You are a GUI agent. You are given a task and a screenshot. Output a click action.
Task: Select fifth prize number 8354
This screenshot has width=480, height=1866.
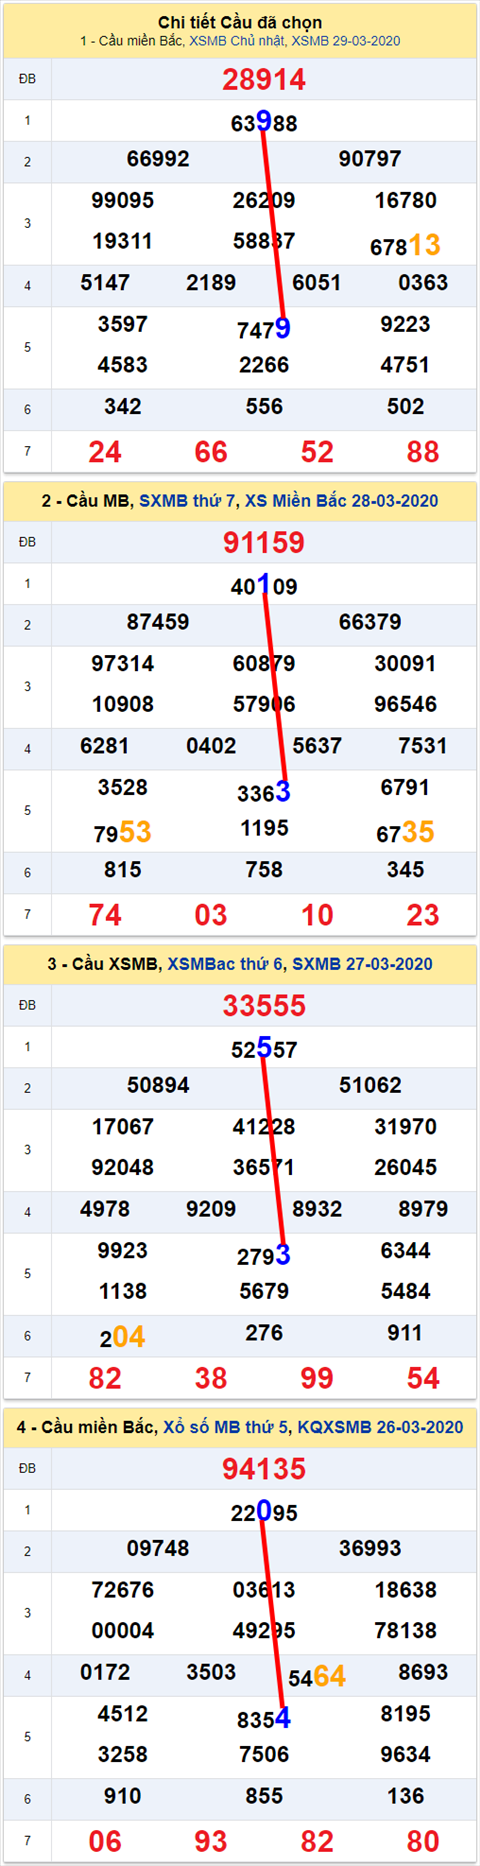click(264, 1718)
